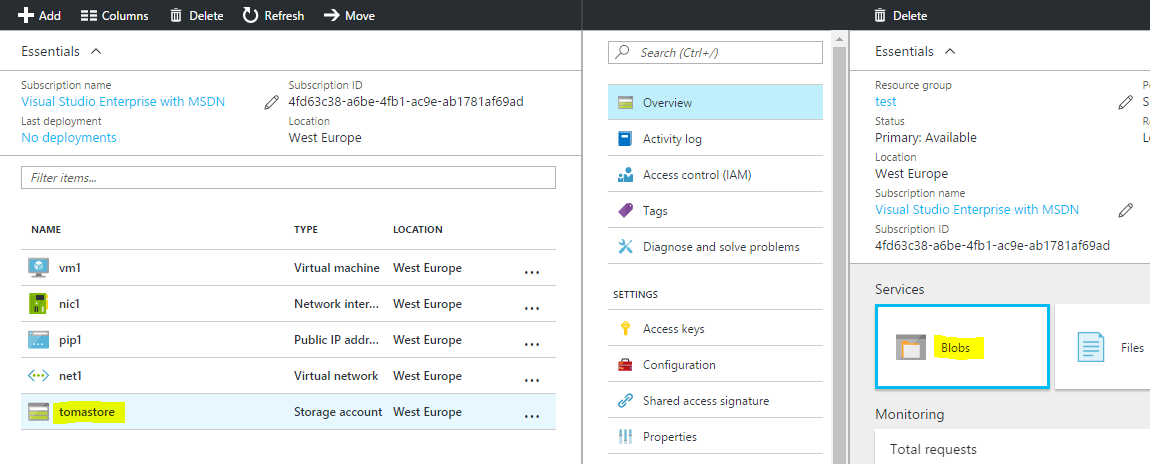This screenshot has width=1150, height=464.
Task: Open Shared access signature
Action: point(715,400)
